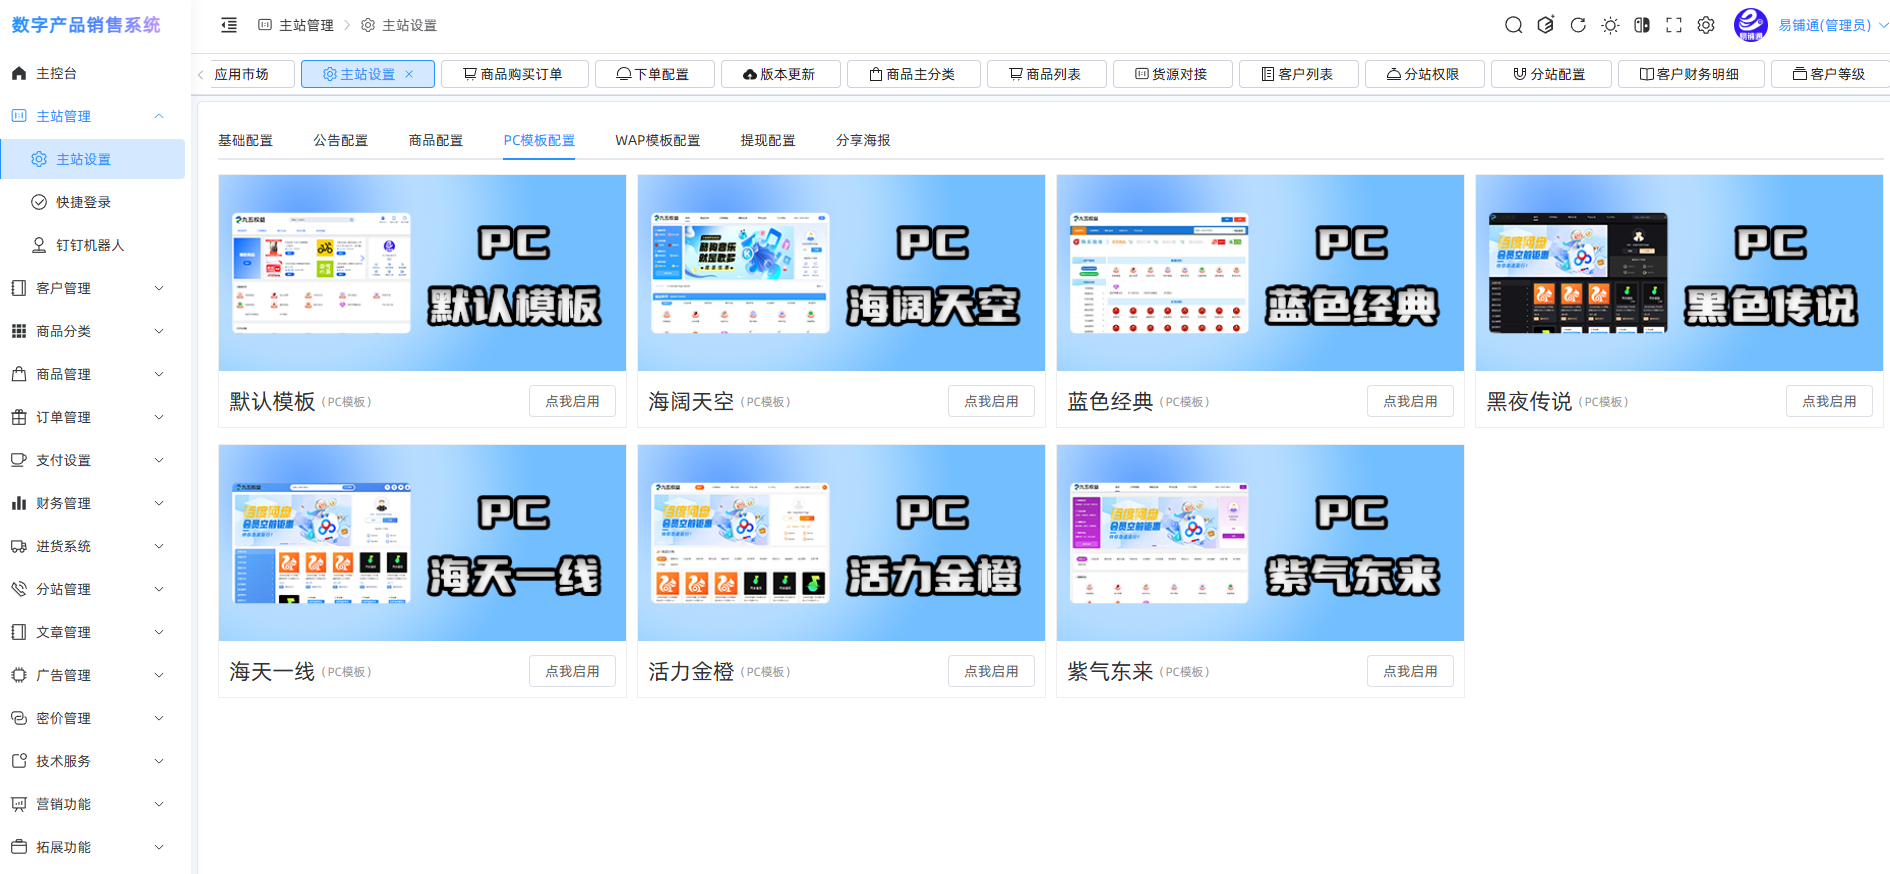Image resolution: width=1890 pixels, height=874 pixels.
Task: Expand 分站管理 sidebar group
Action: [92, 589]
